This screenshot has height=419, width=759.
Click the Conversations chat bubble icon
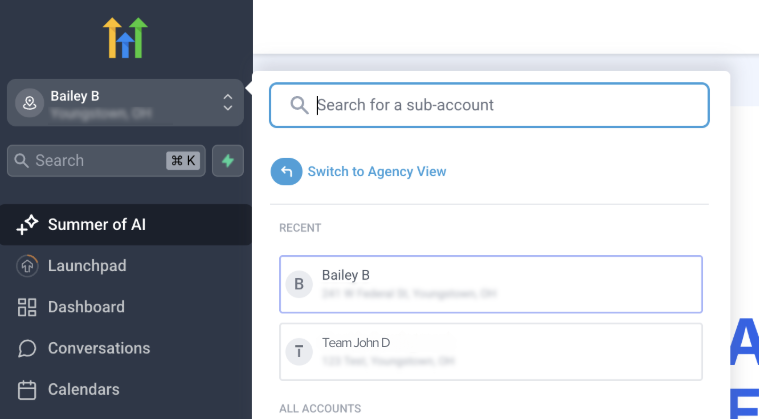[x=27, y=348]
